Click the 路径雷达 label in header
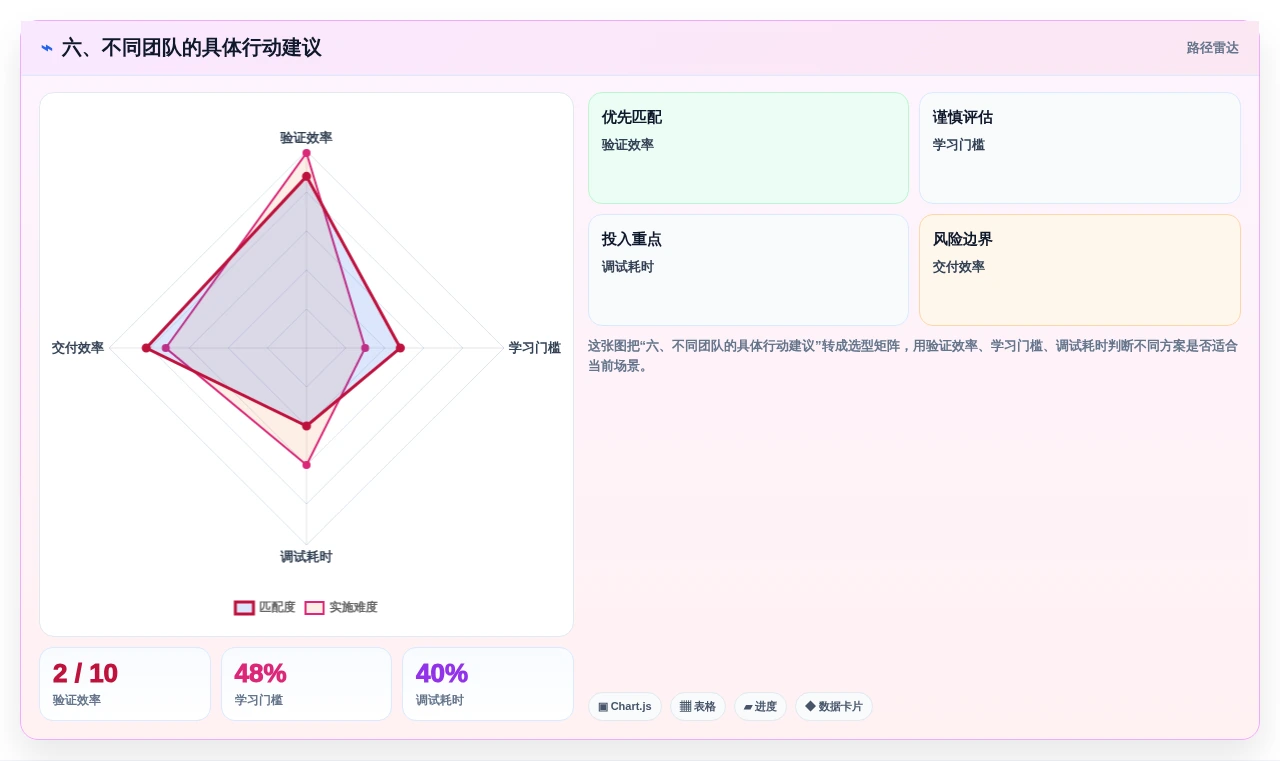This screenshot has width=1280, height=761. tap(1212, 48)
